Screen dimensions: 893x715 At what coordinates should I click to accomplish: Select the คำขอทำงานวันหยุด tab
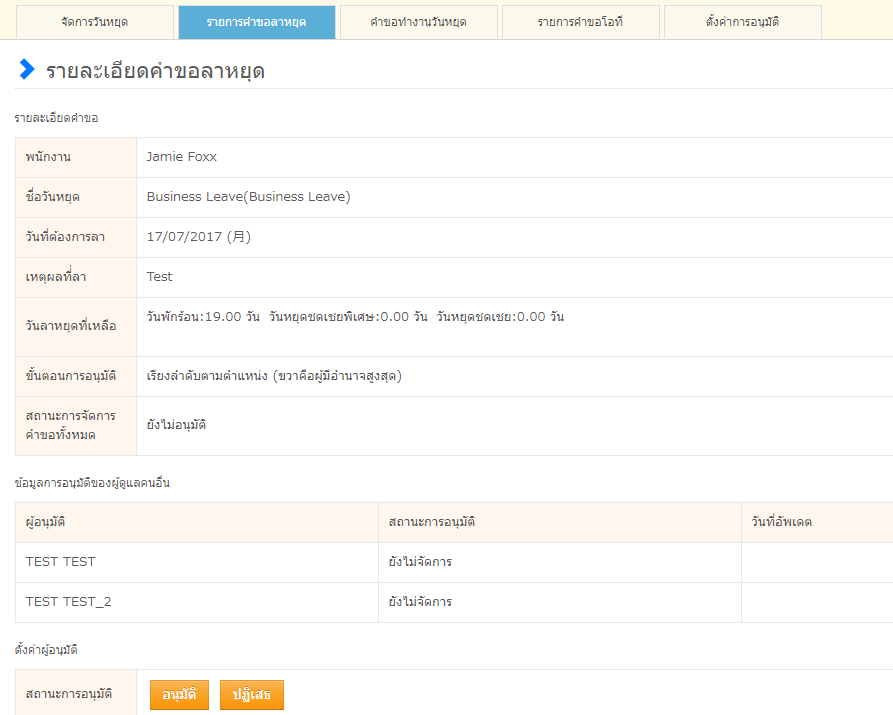click(x=418, y=22)
